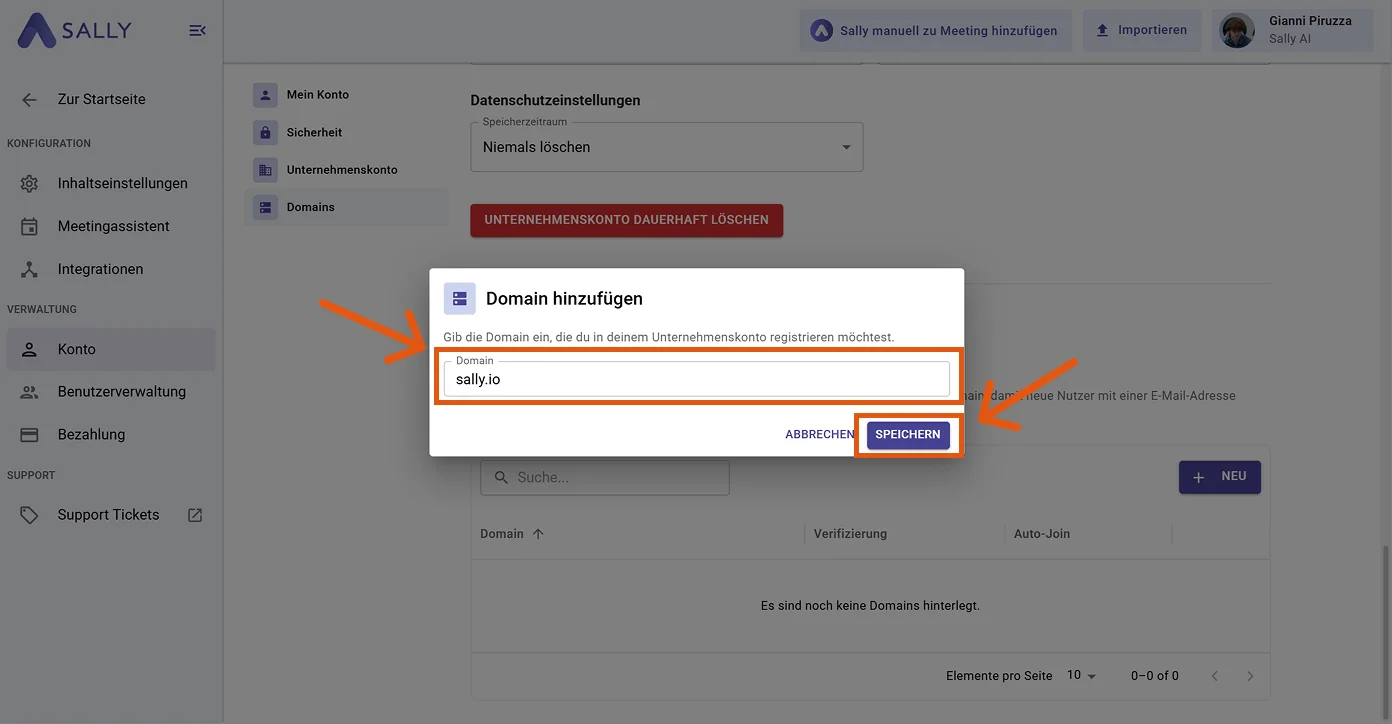Open the Speicherzeitraum Niemals löschen dropdown
The height and width of the screenshot is (724, 1392).
coord(667,147)
